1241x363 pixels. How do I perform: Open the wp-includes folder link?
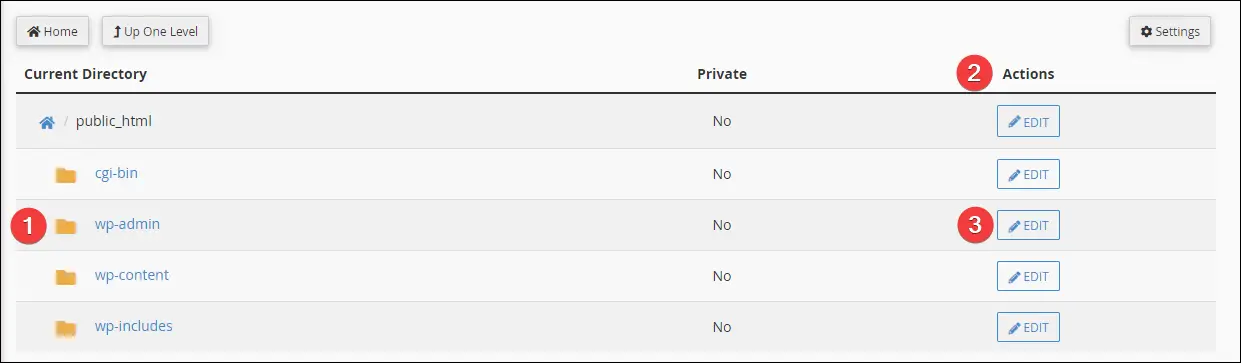coord(133,326)
